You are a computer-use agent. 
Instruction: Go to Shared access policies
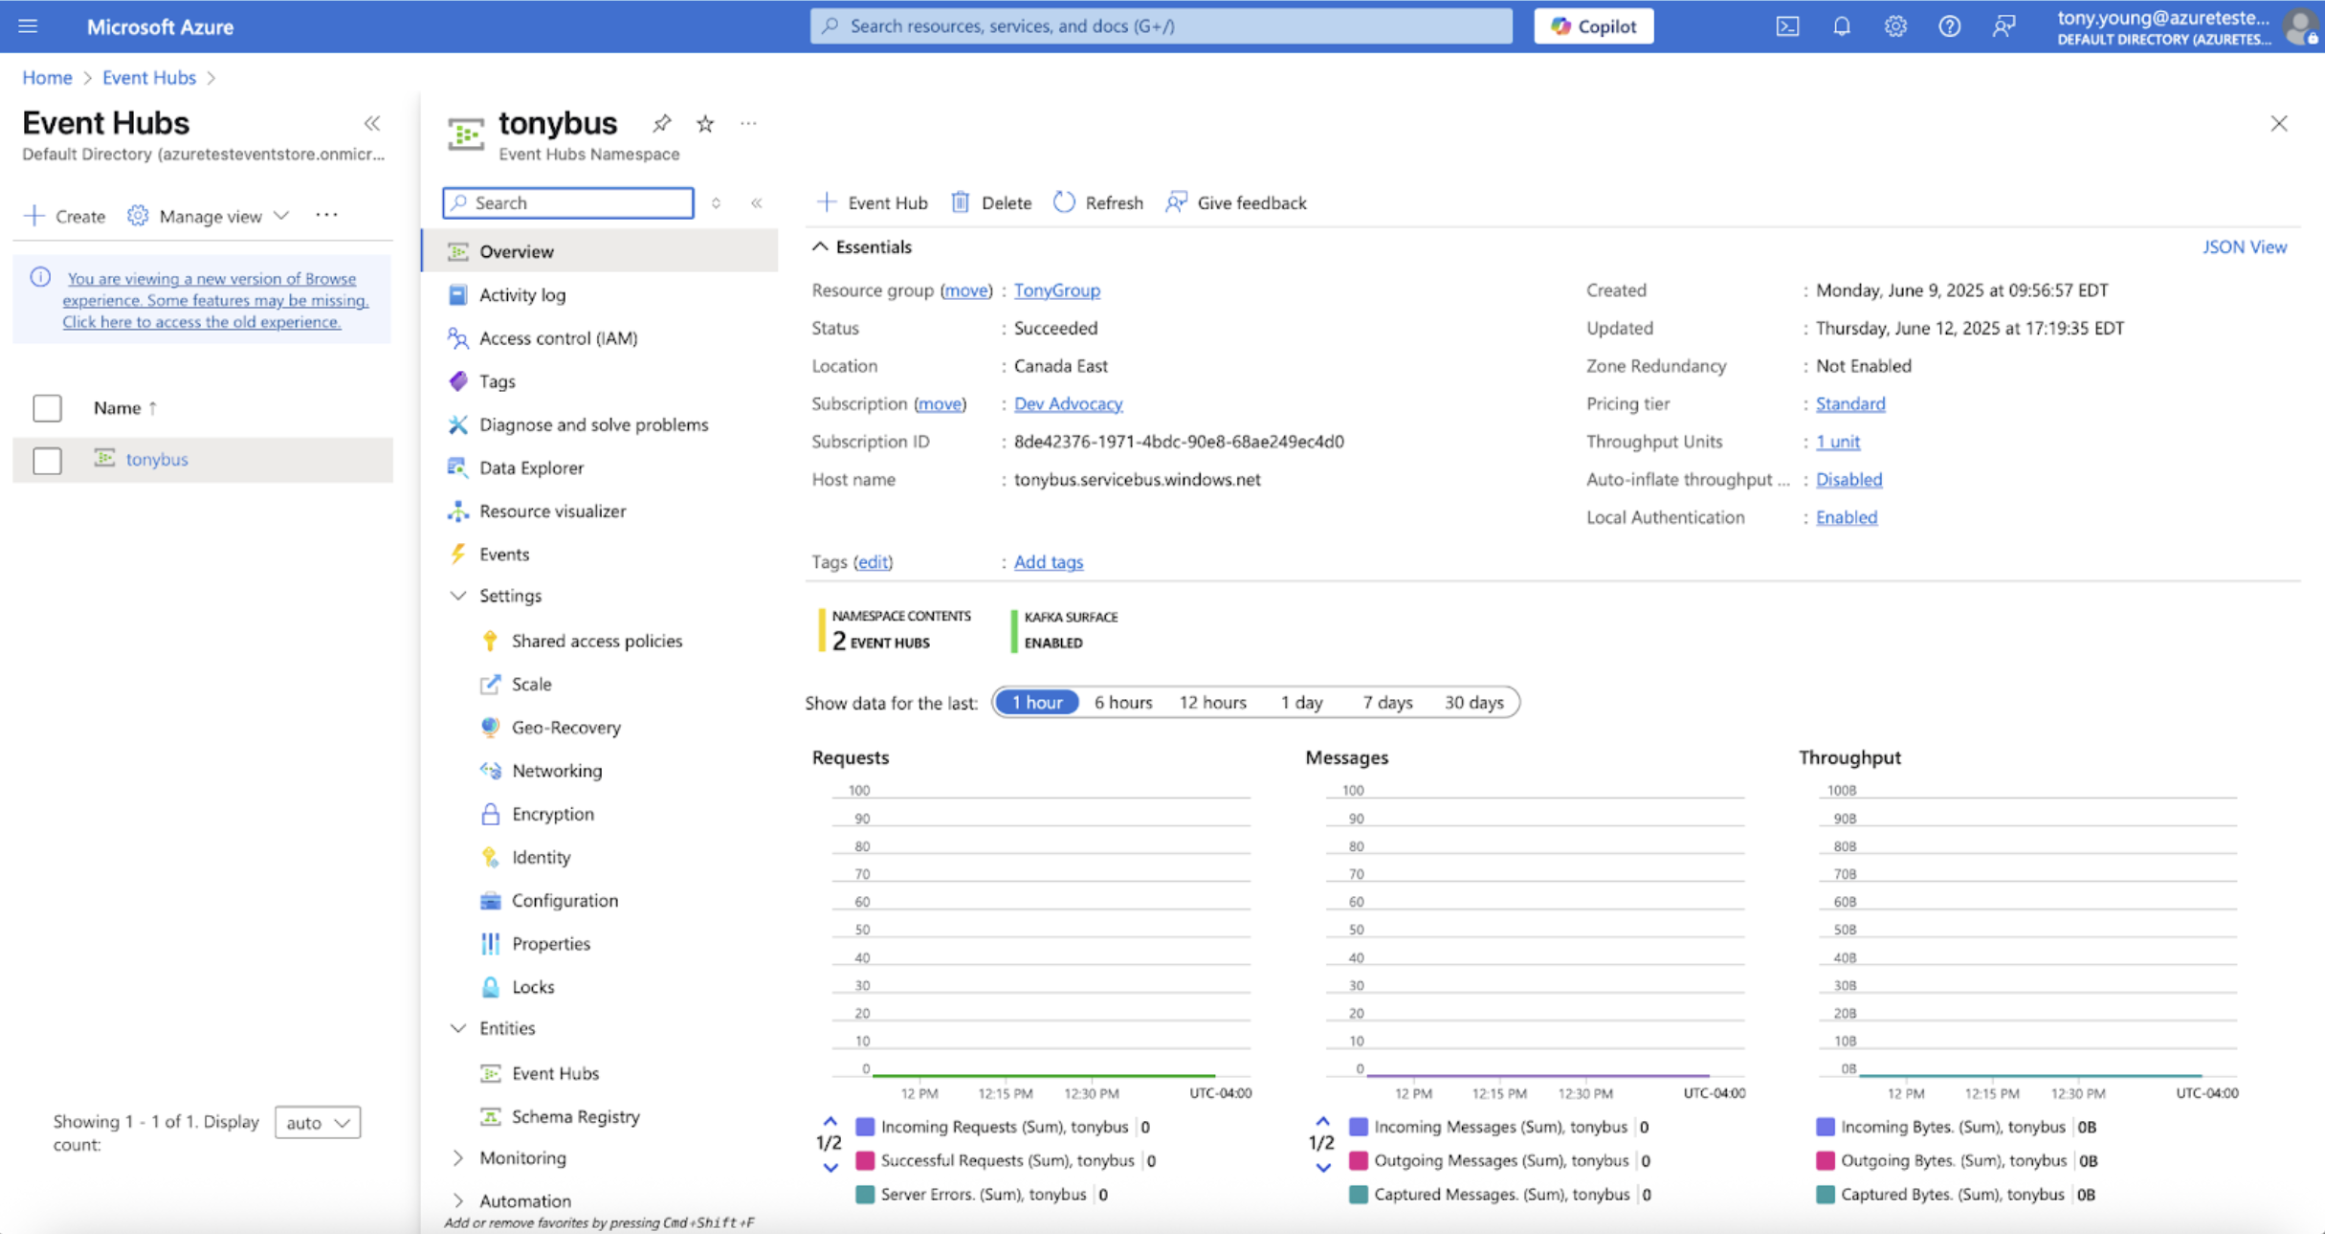click(596, 640)
